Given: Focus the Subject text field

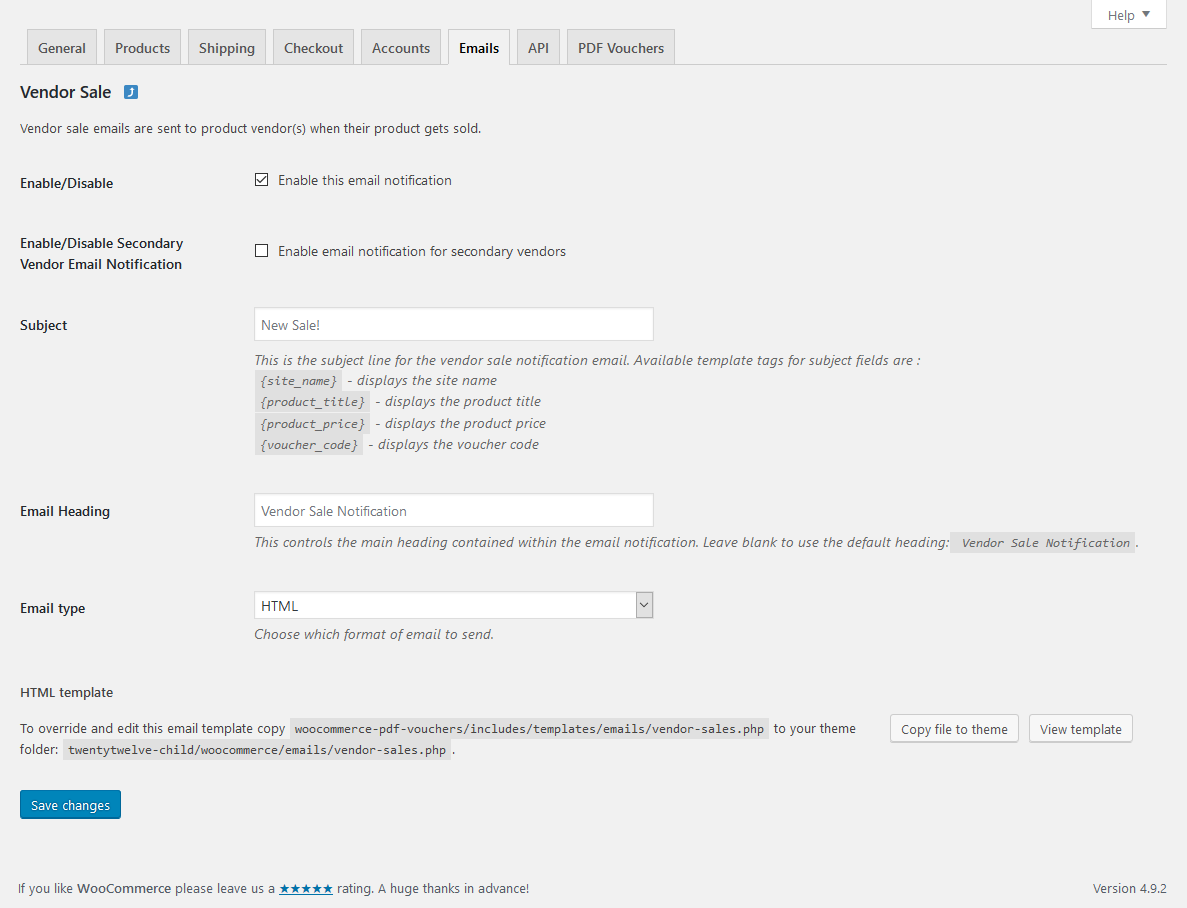Looking at the screenshot, I should click(x=453, y=325).
